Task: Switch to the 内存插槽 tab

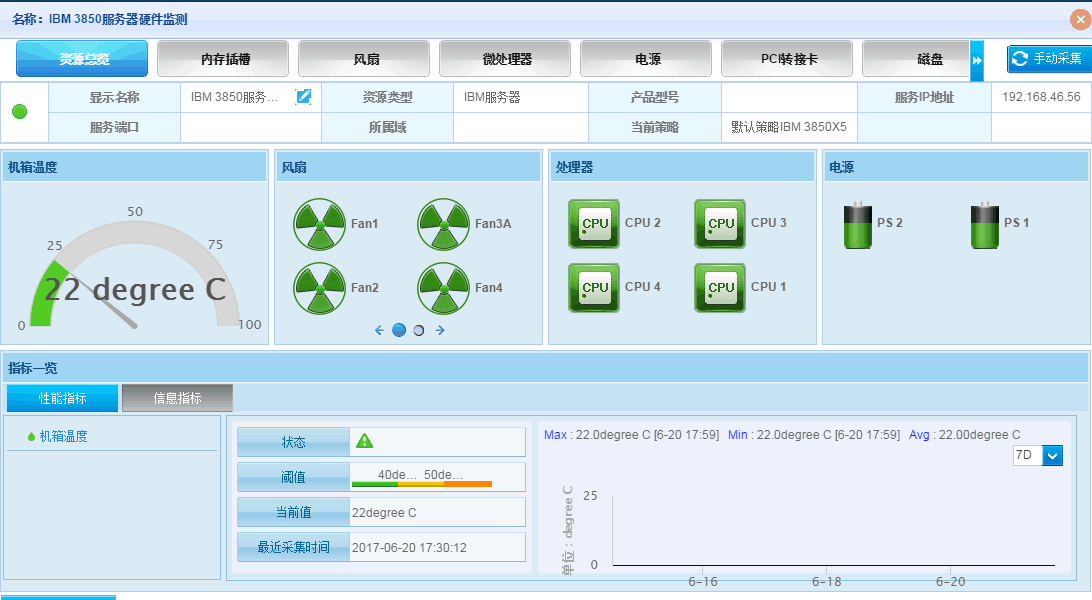Action: click(x=223, y=59)
